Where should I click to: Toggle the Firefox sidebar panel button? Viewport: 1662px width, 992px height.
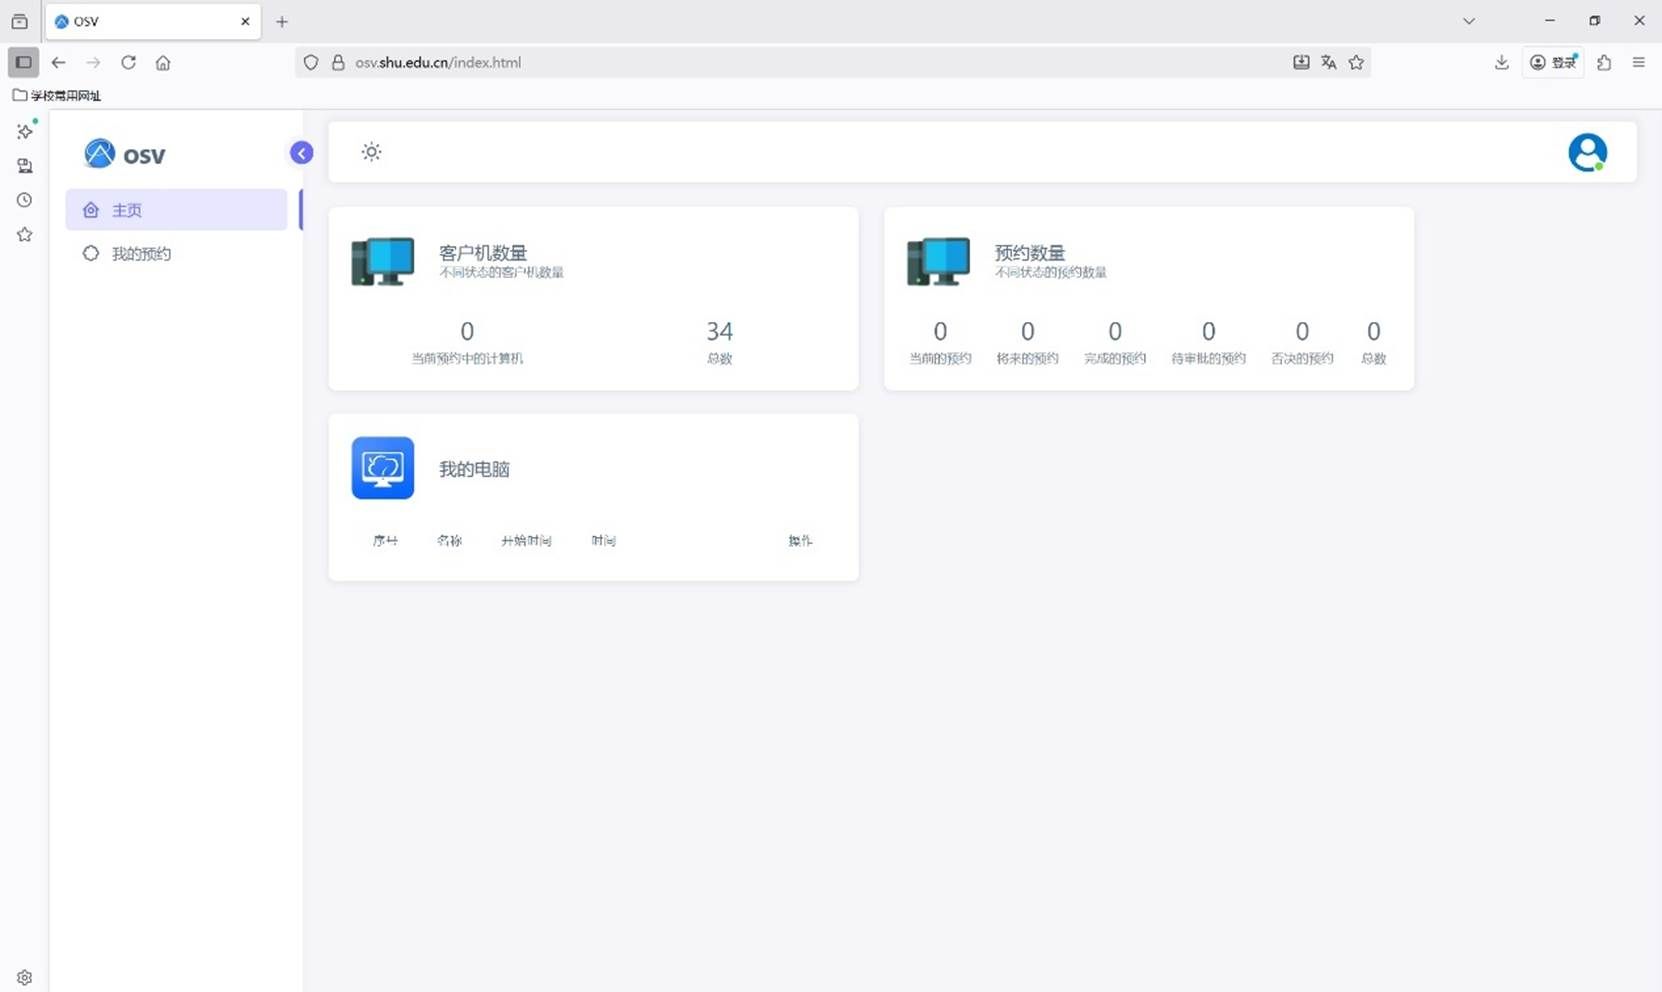tap(23, 62)
